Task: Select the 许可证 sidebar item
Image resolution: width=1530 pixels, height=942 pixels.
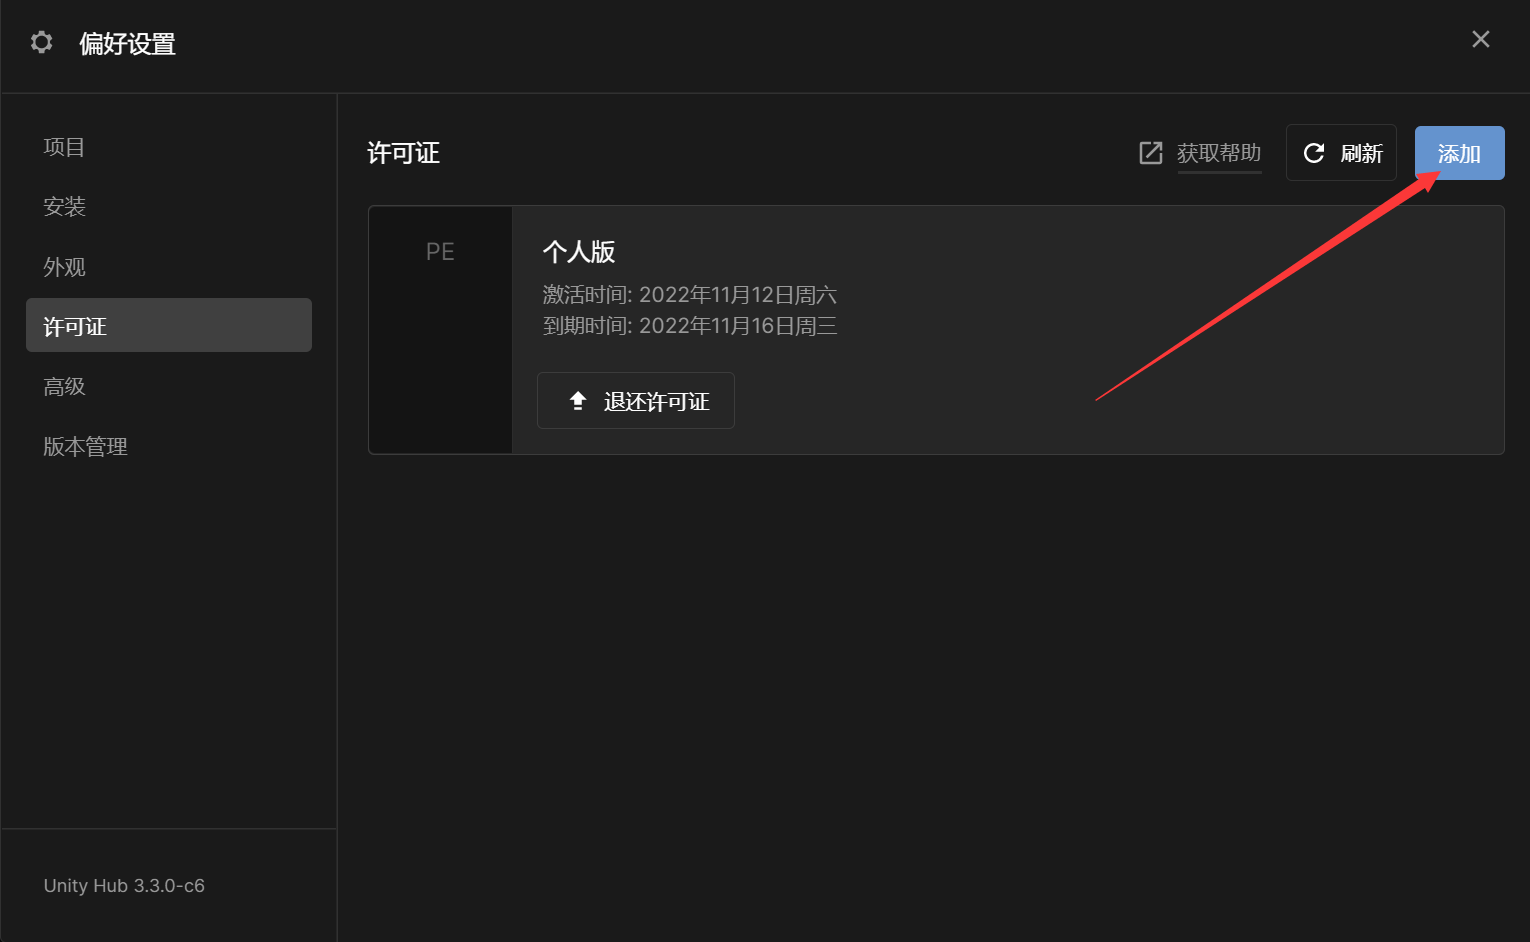Action: 169,325
